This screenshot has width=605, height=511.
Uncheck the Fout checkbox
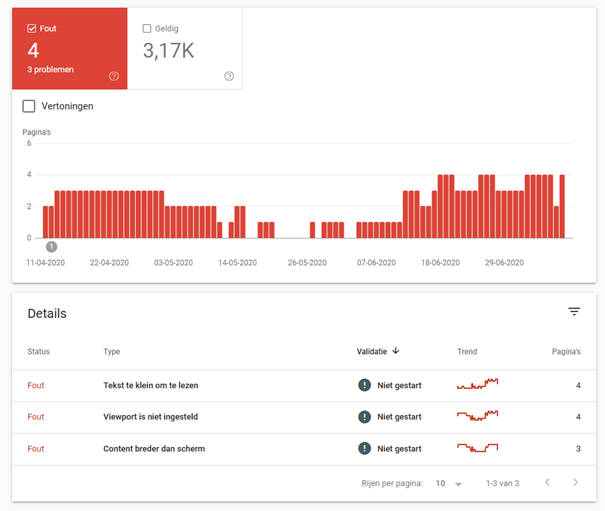[32, 29]
